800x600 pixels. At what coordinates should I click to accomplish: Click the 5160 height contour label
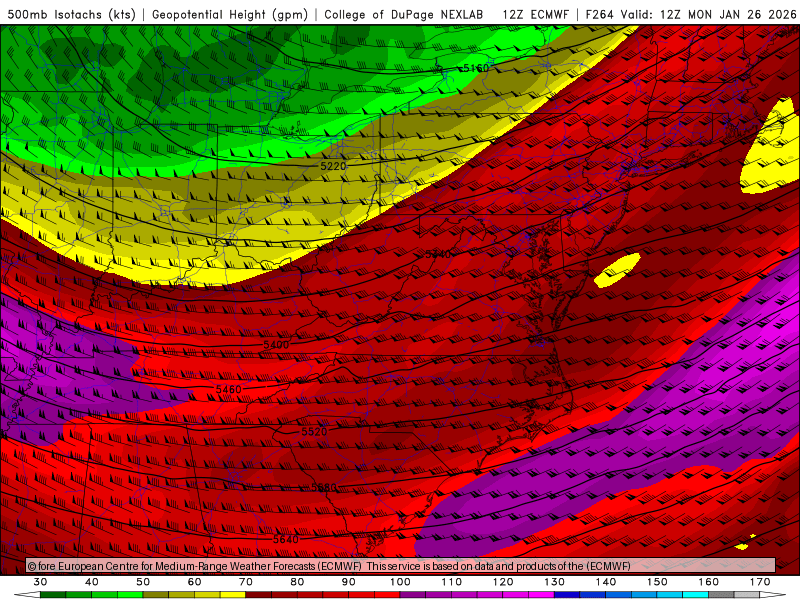[476, 68]
